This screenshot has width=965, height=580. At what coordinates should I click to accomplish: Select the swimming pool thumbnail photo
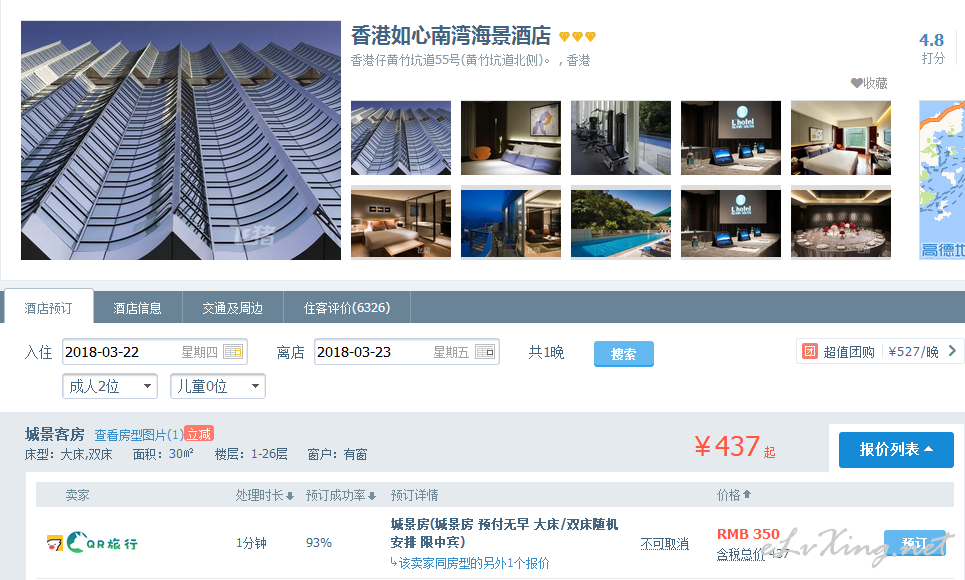tap(621, 224)
